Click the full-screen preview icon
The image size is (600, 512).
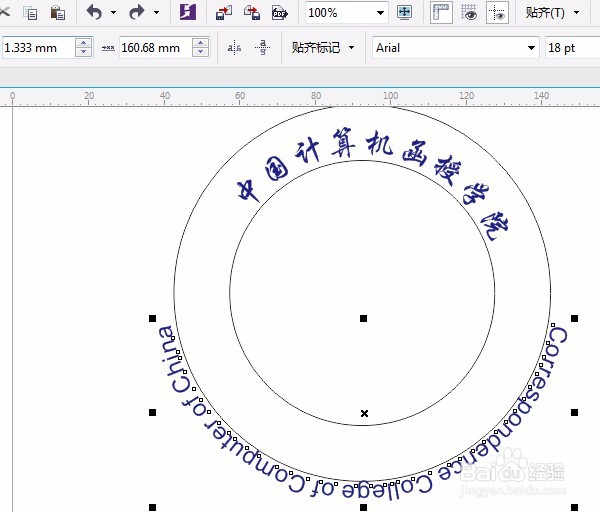[404, 13]
